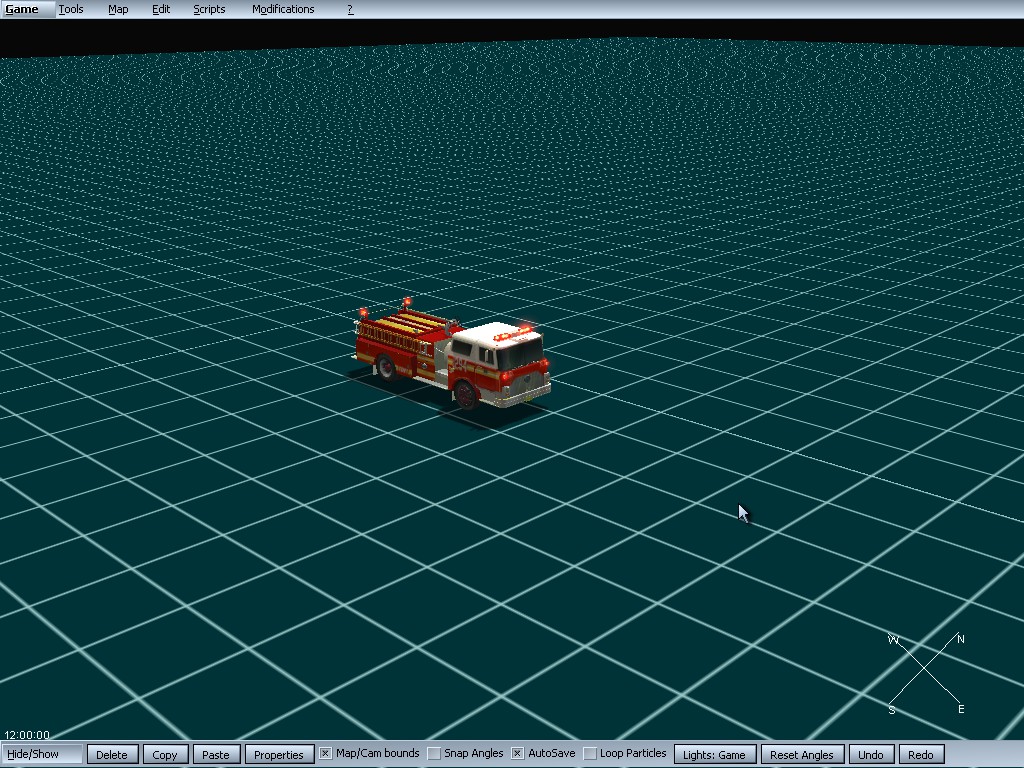Toggle the AutoSave checkbox
This screenshot has width=1024, height=768.
(x=517, y=754)
